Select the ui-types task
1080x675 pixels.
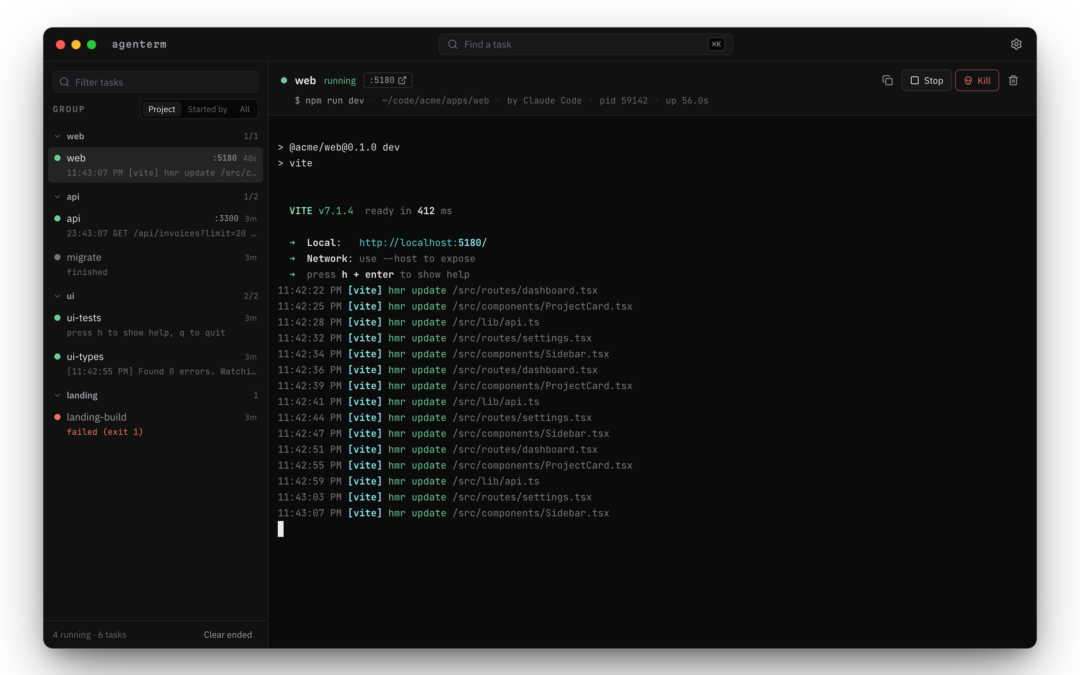click(156, 363)
